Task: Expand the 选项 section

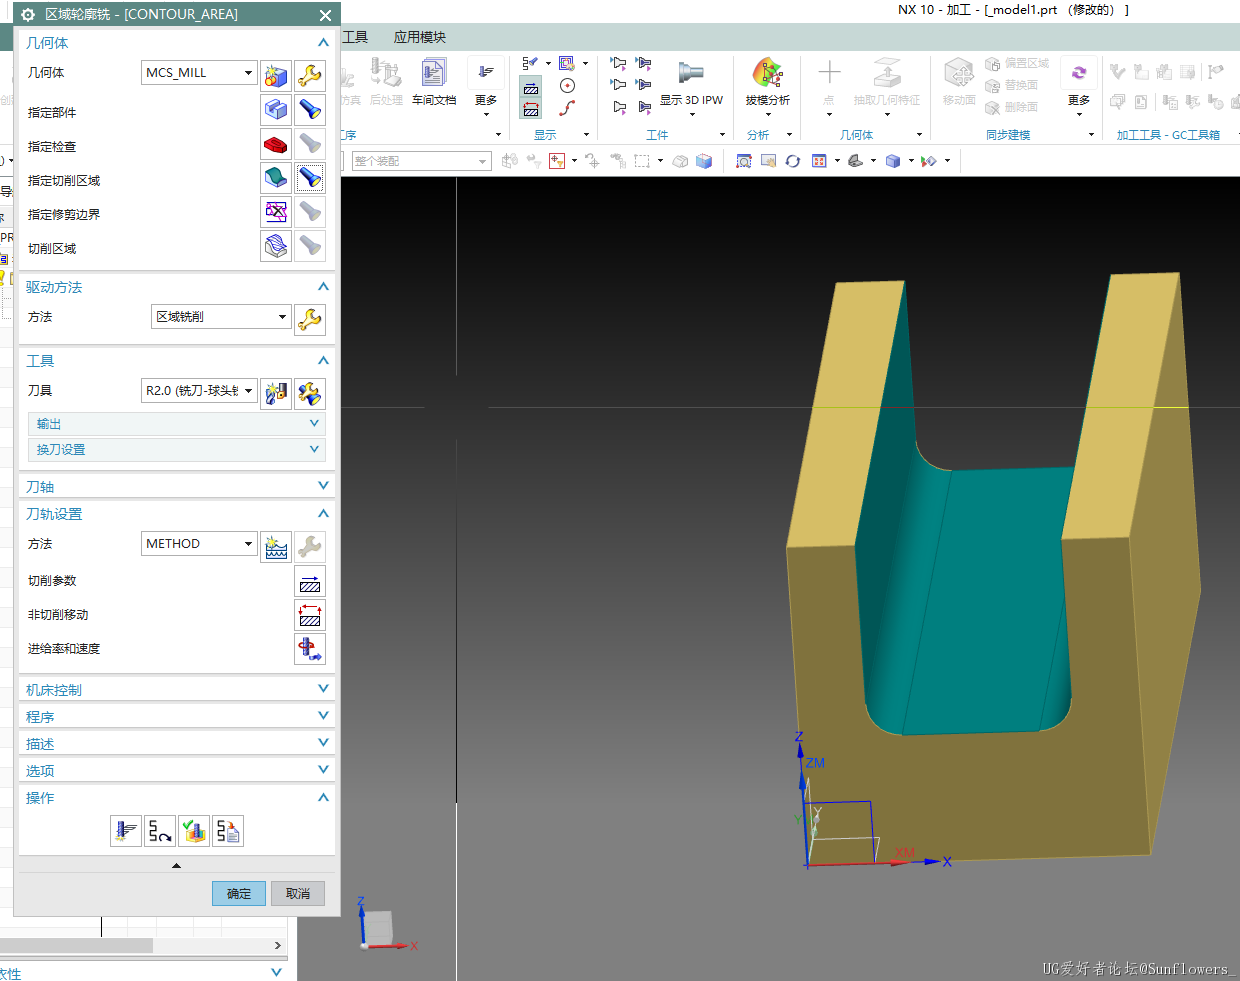Action: click(x=176, y=771)
